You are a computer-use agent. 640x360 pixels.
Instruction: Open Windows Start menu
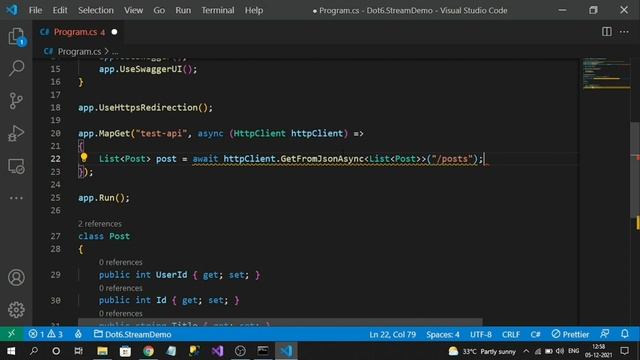[11, 351]
